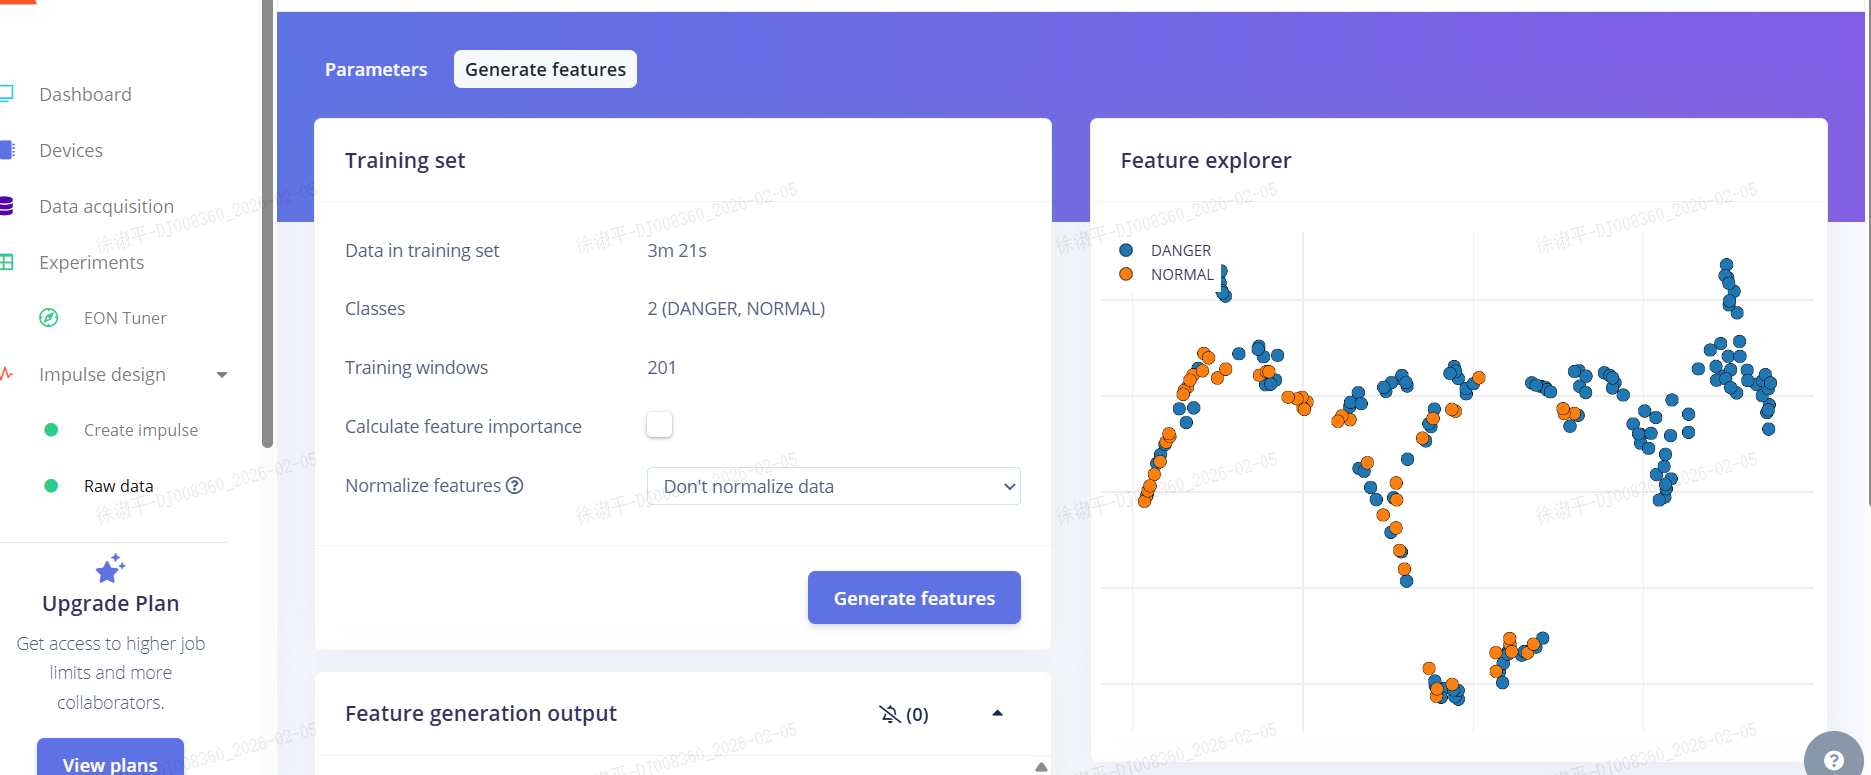Click the help question mark button

1833,760
